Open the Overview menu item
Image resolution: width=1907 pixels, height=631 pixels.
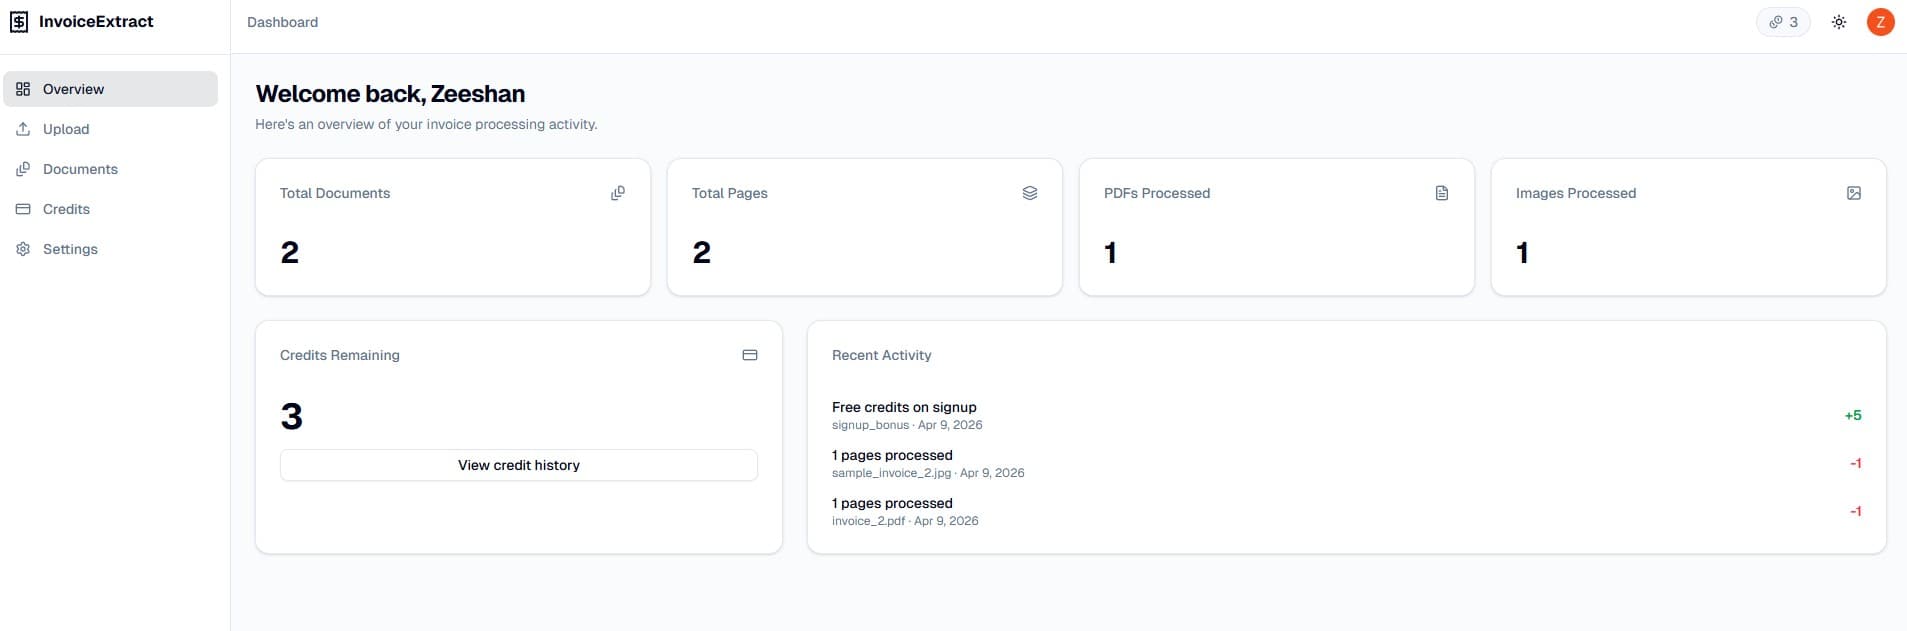point(111,89)
